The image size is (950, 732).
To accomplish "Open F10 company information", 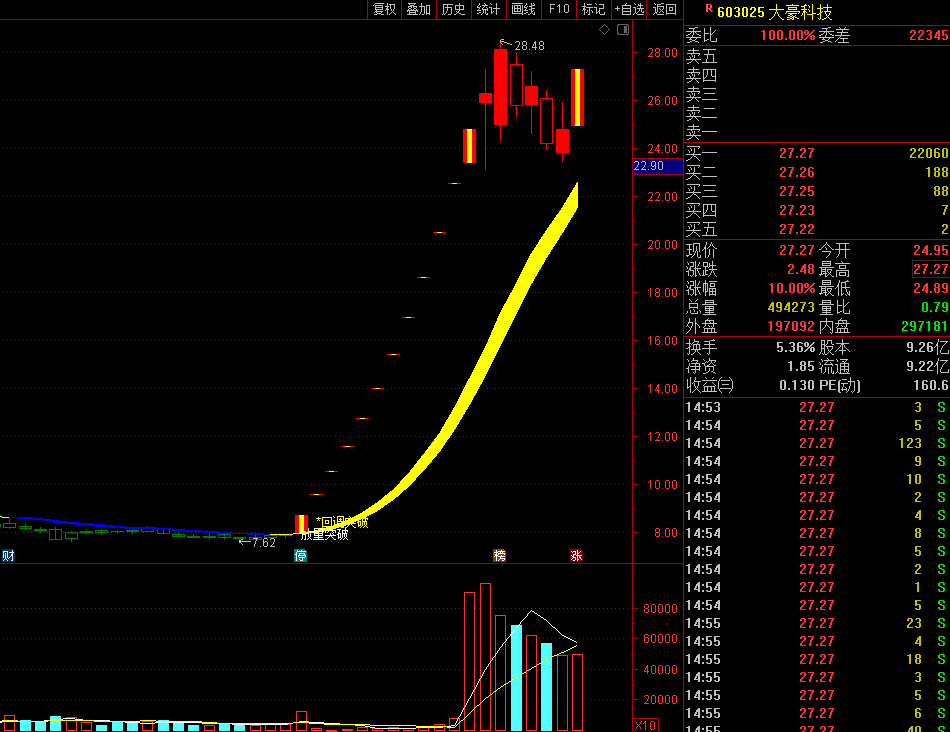I will 559,9.
